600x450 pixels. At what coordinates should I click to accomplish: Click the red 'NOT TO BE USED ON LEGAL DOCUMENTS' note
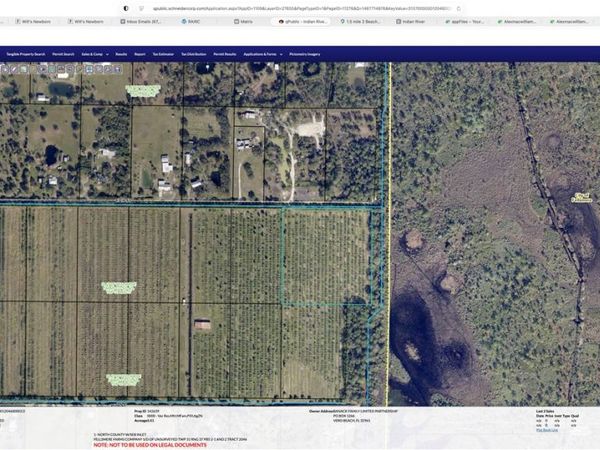click(150, 445)
